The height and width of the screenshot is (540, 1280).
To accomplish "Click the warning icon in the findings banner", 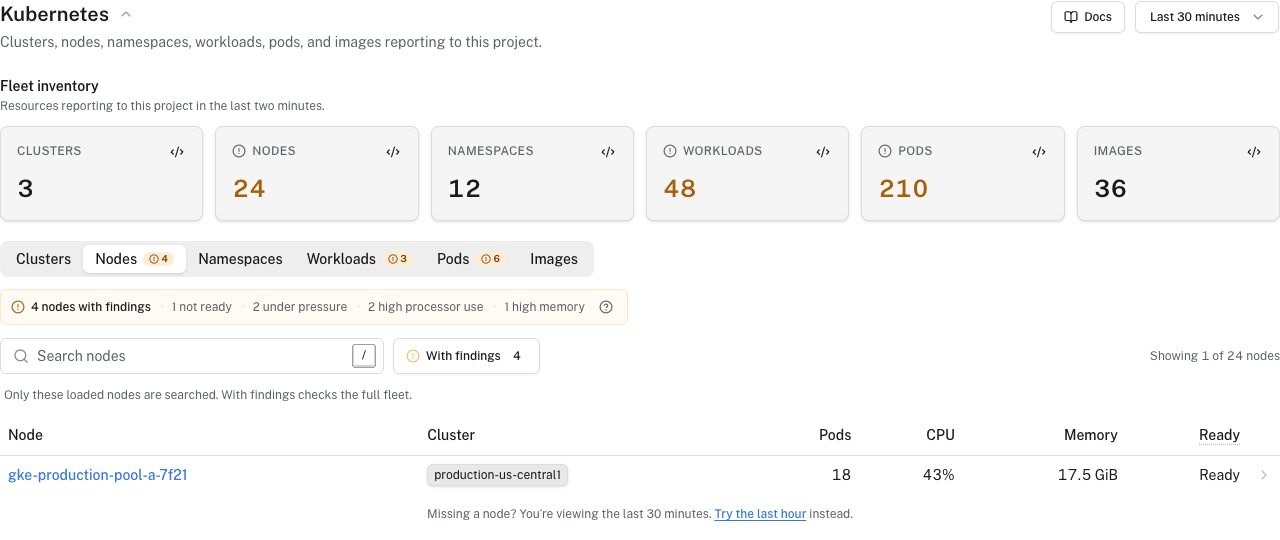I will pos(18,307).
